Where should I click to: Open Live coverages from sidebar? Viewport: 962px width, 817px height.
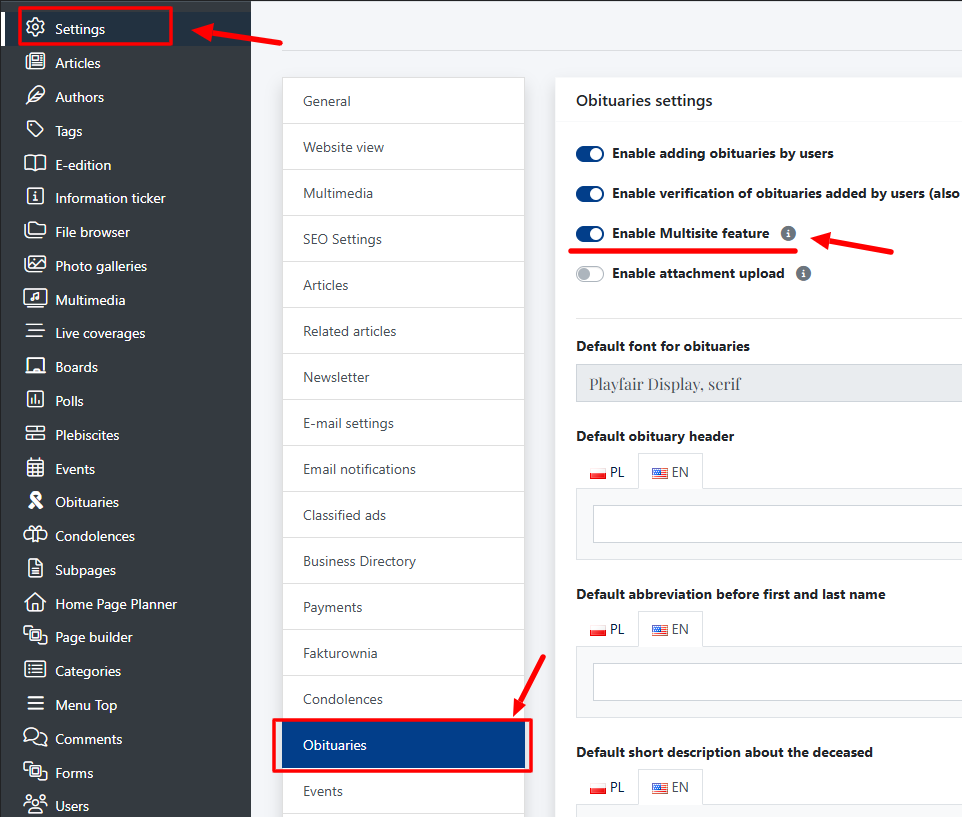coord(100,333)
